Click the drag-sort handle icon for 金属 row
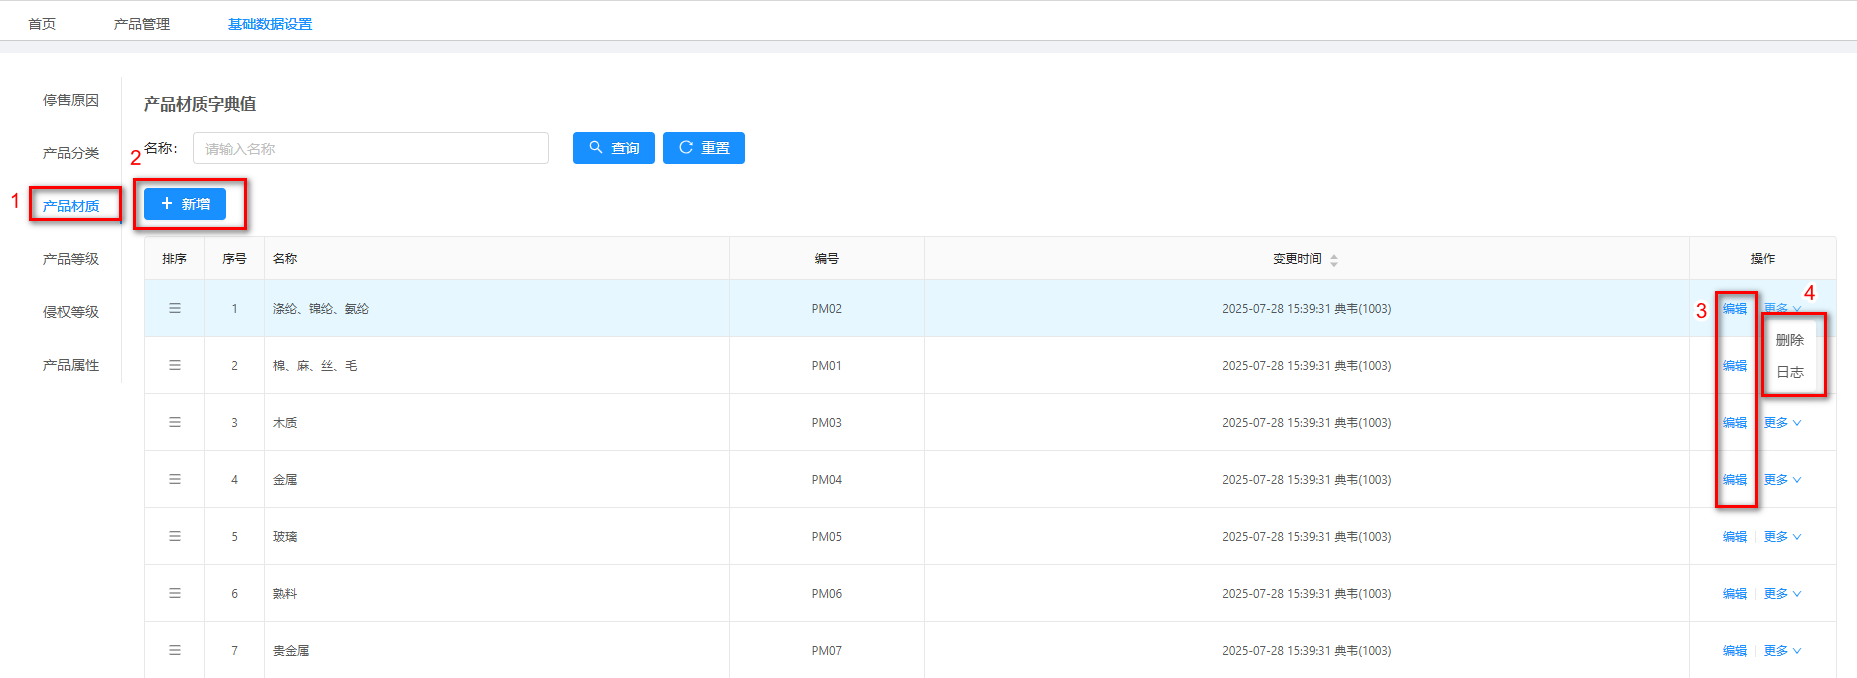 click(175, 479)
